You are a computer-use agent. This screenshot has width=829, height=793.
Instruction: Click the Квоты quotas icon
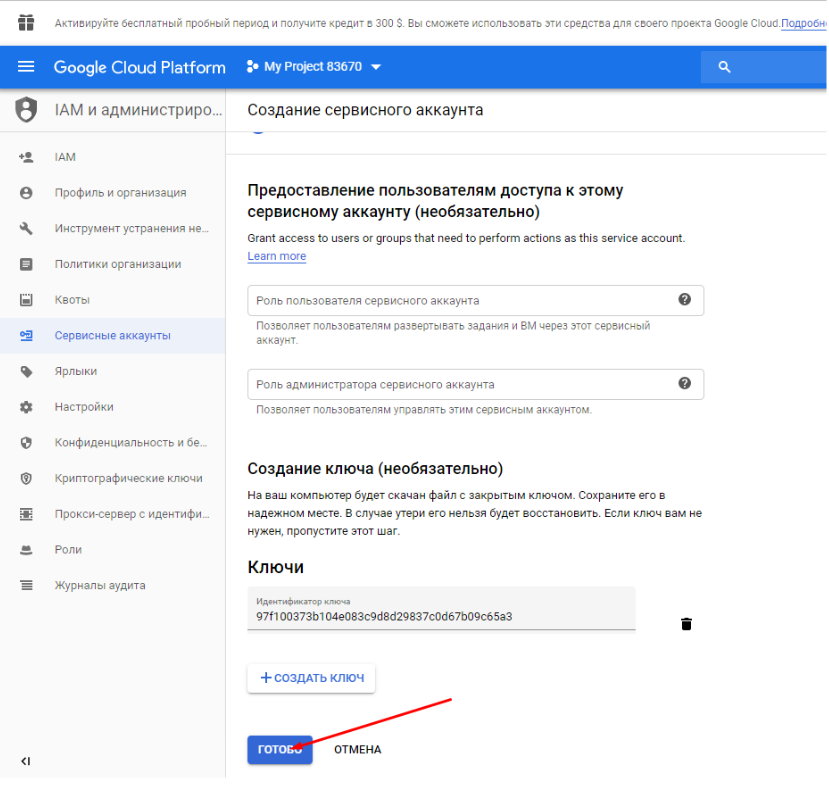click(26, 300)
